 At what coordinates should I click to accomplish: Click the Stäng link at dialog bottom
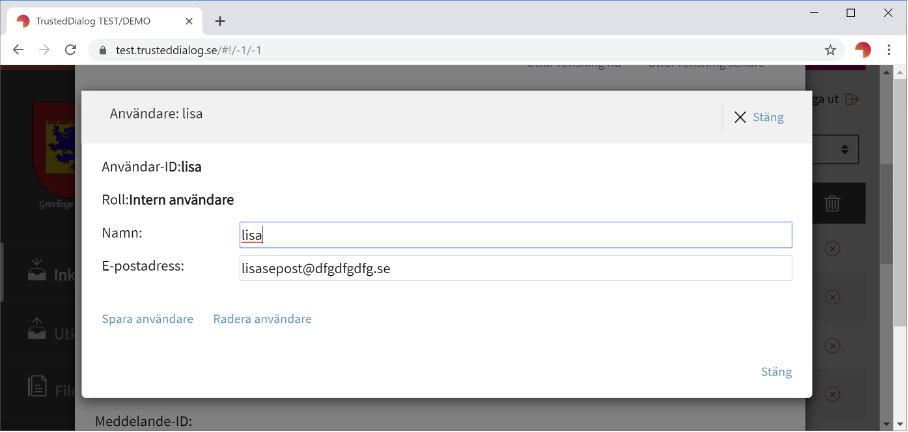tap(776, 372)
